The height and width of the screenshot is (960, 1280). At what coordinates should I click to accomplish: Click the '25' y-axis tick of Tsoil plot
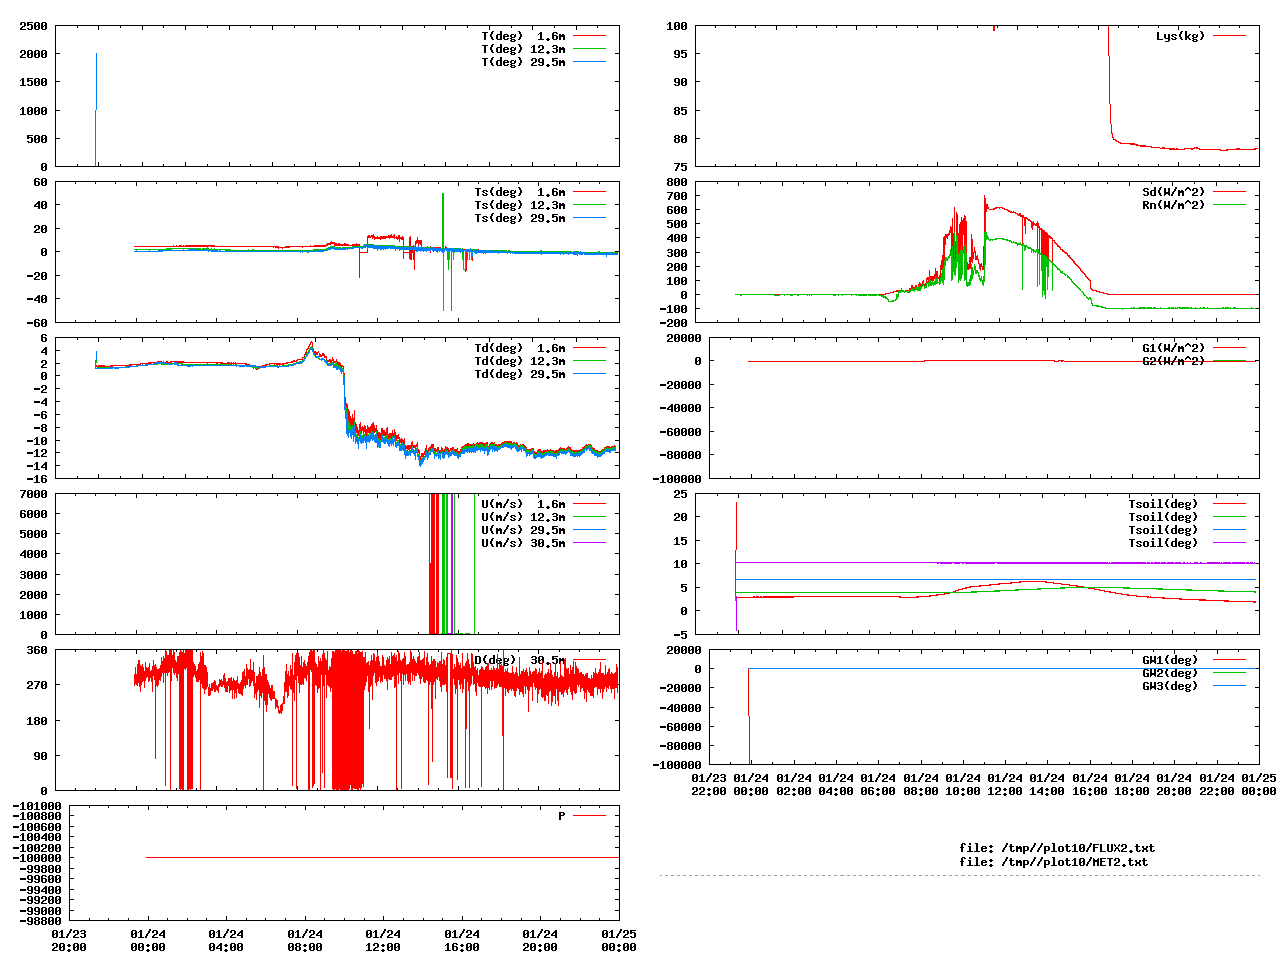click(680, 494)
